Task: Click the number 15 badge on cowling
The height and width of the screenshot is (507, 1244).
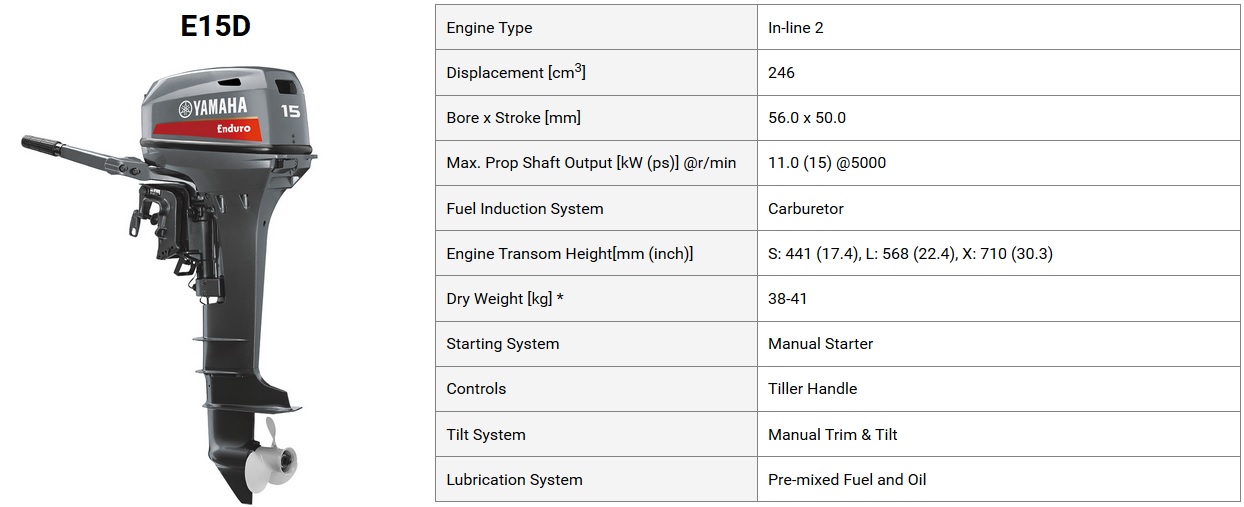Action: (290, 112)
